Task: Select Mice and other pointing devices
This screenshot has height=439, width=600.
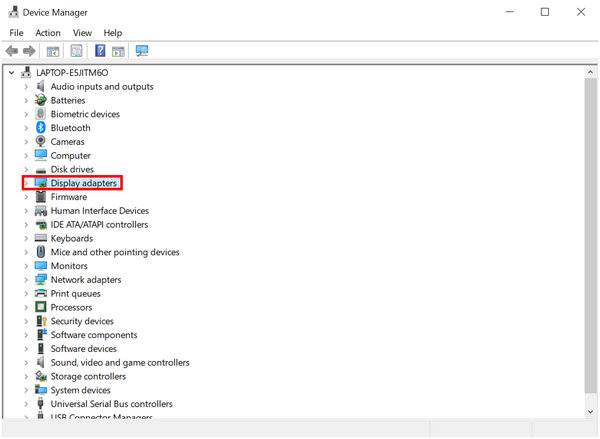Action: click(x=115, y=252)
